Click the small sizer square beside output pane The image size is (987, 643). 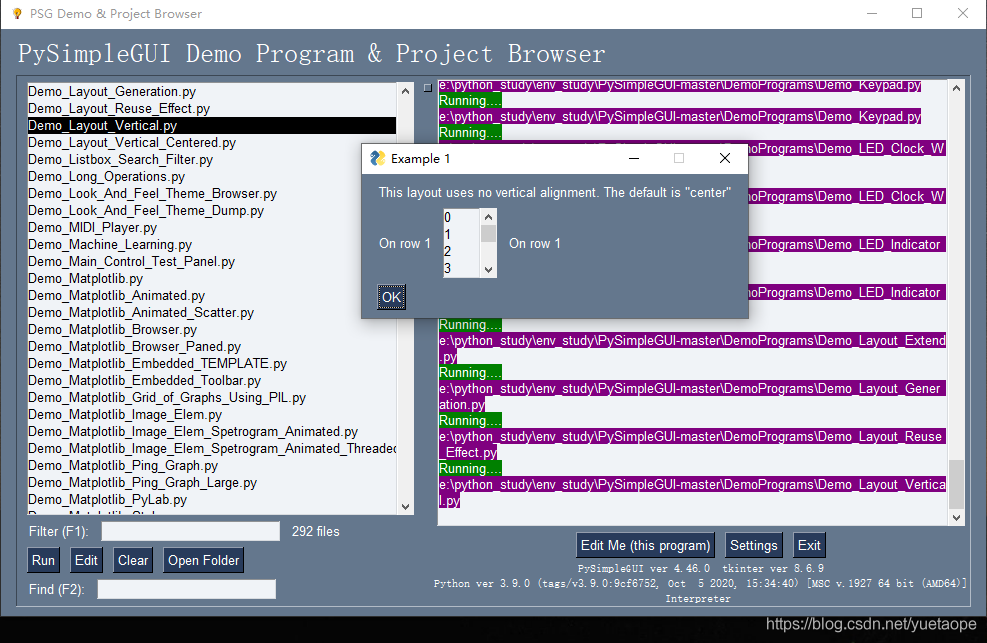[428, 88]
